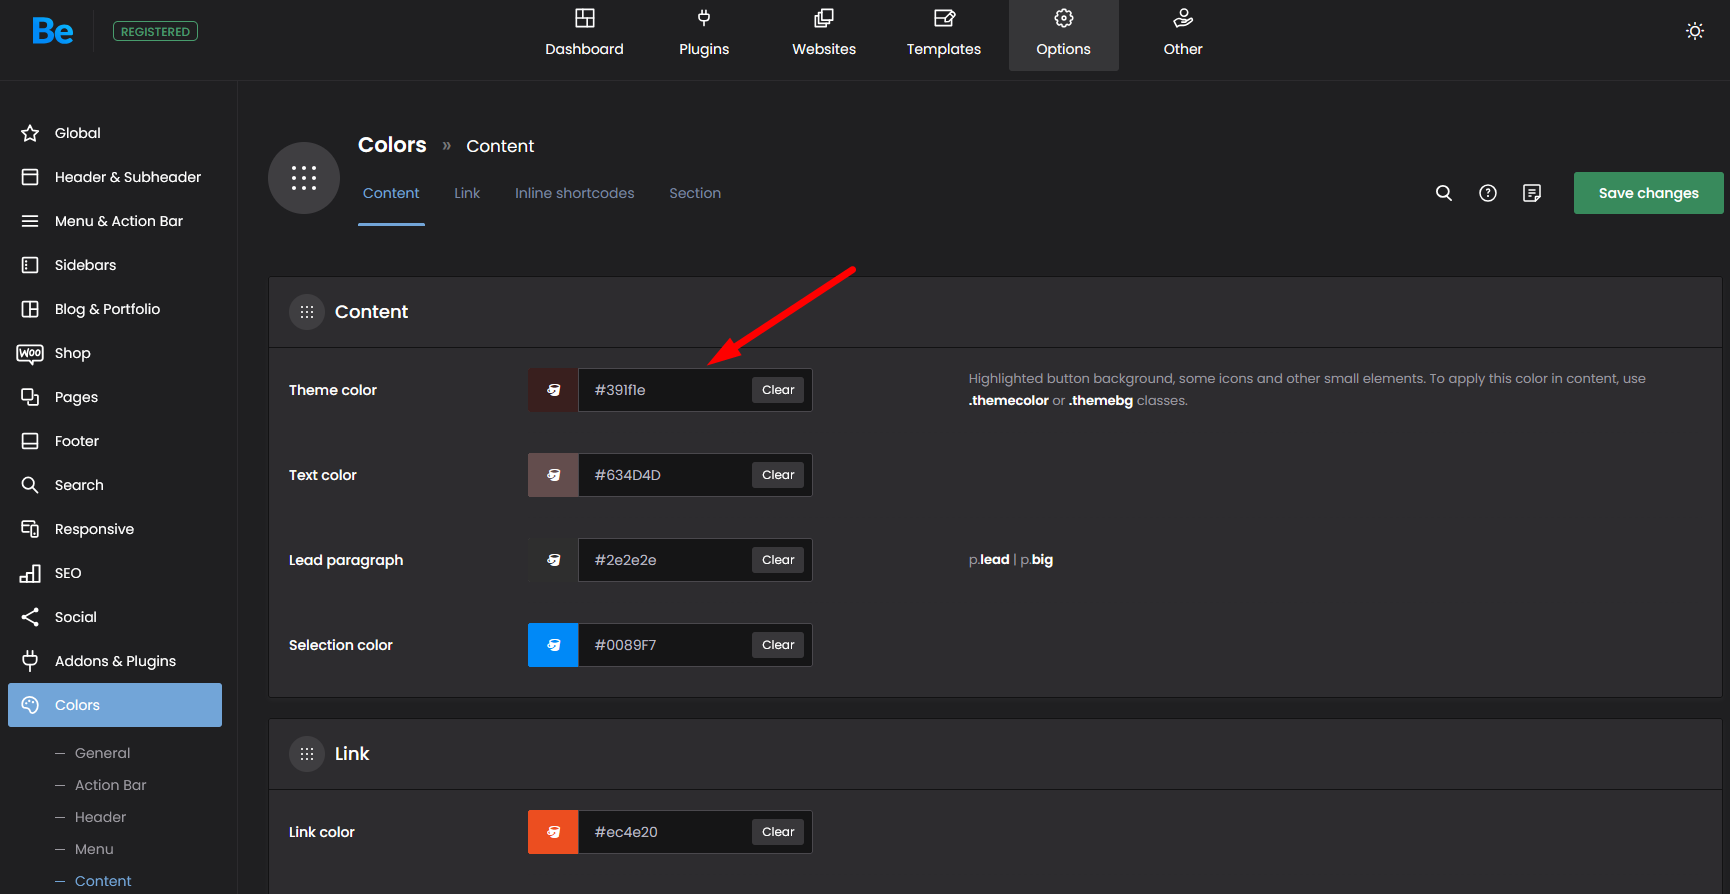This screenshot has height=894, width=1730.
Task: Click the round grid icon beside Colors title
Action: pyautogui.click(x=304, y=178)
